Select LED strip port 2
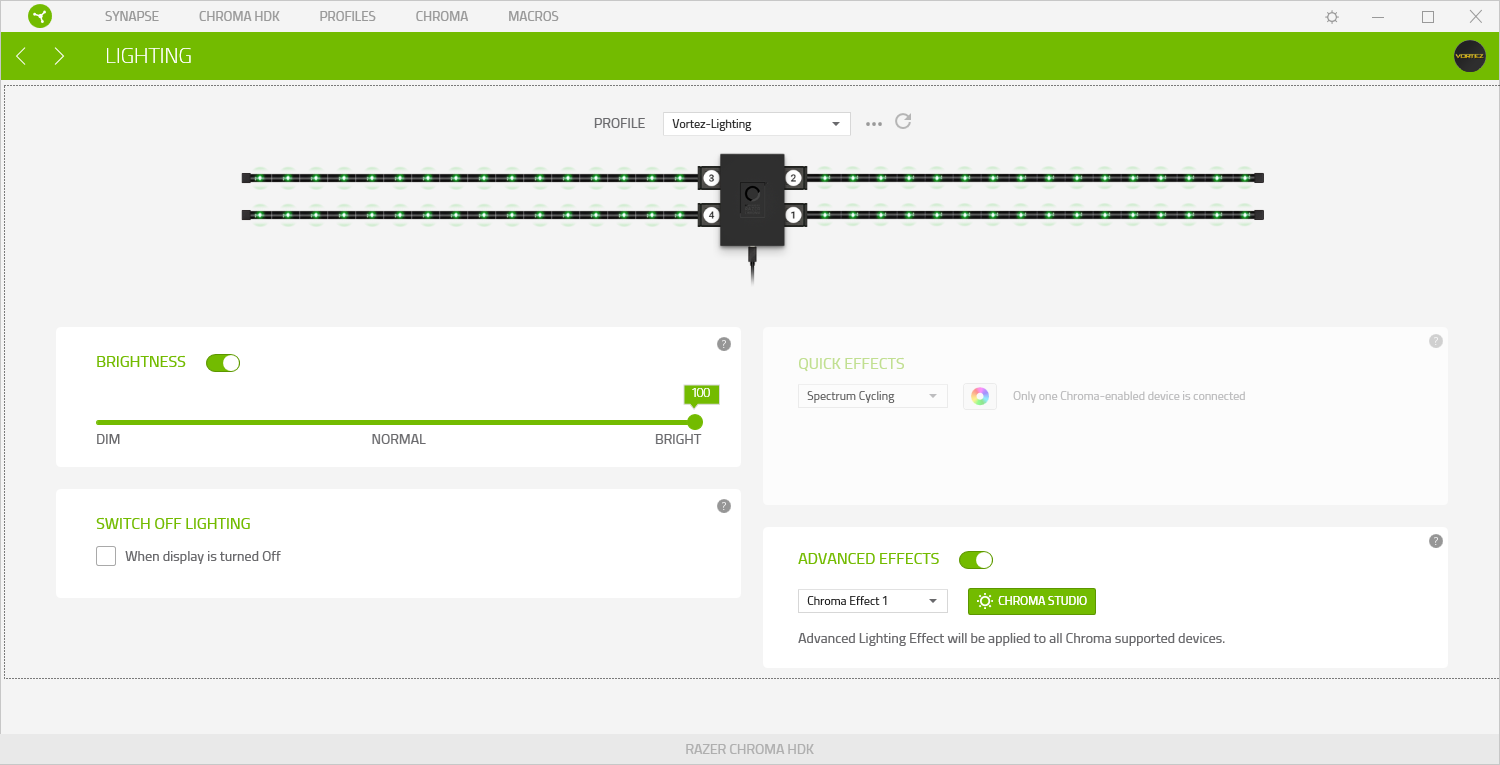Viewport: 1500px width, 765px height. point(793,178)
